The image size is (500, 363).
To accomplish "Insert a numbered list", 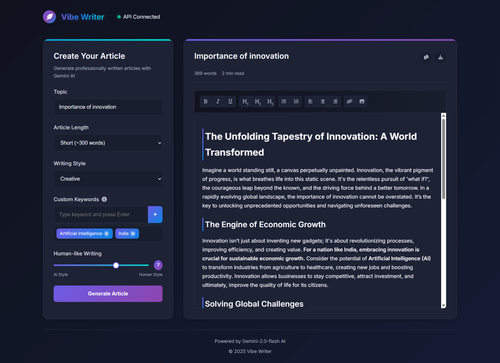I will click(x=296, y=101).
